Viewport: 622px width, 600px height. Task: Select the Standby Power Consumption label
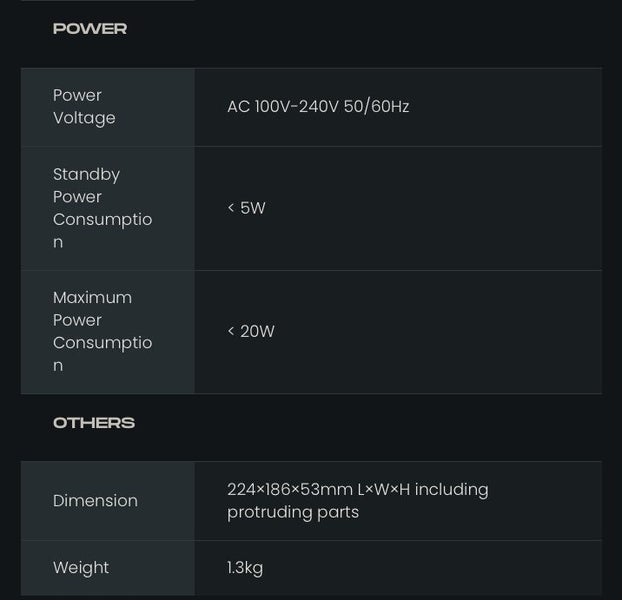tap(102, 208)
